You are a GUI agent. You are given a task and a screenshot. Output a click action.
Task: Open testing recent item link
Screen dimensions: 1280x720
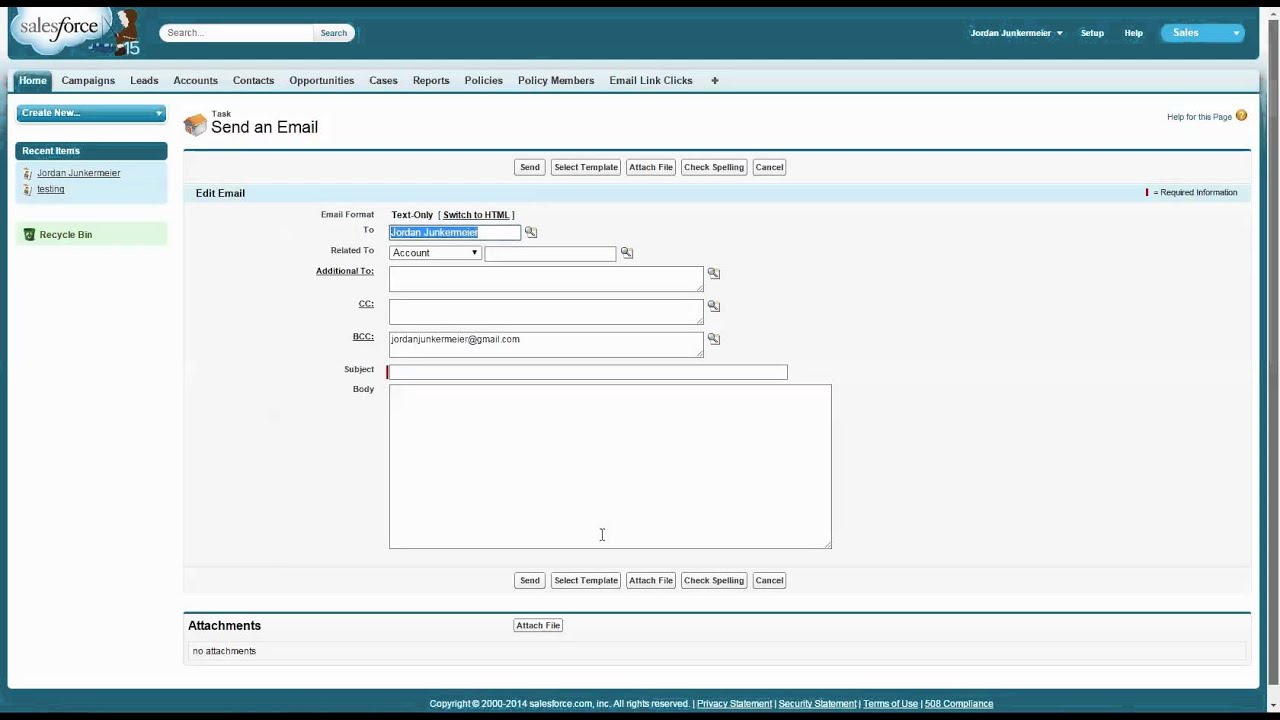point(50,189)
